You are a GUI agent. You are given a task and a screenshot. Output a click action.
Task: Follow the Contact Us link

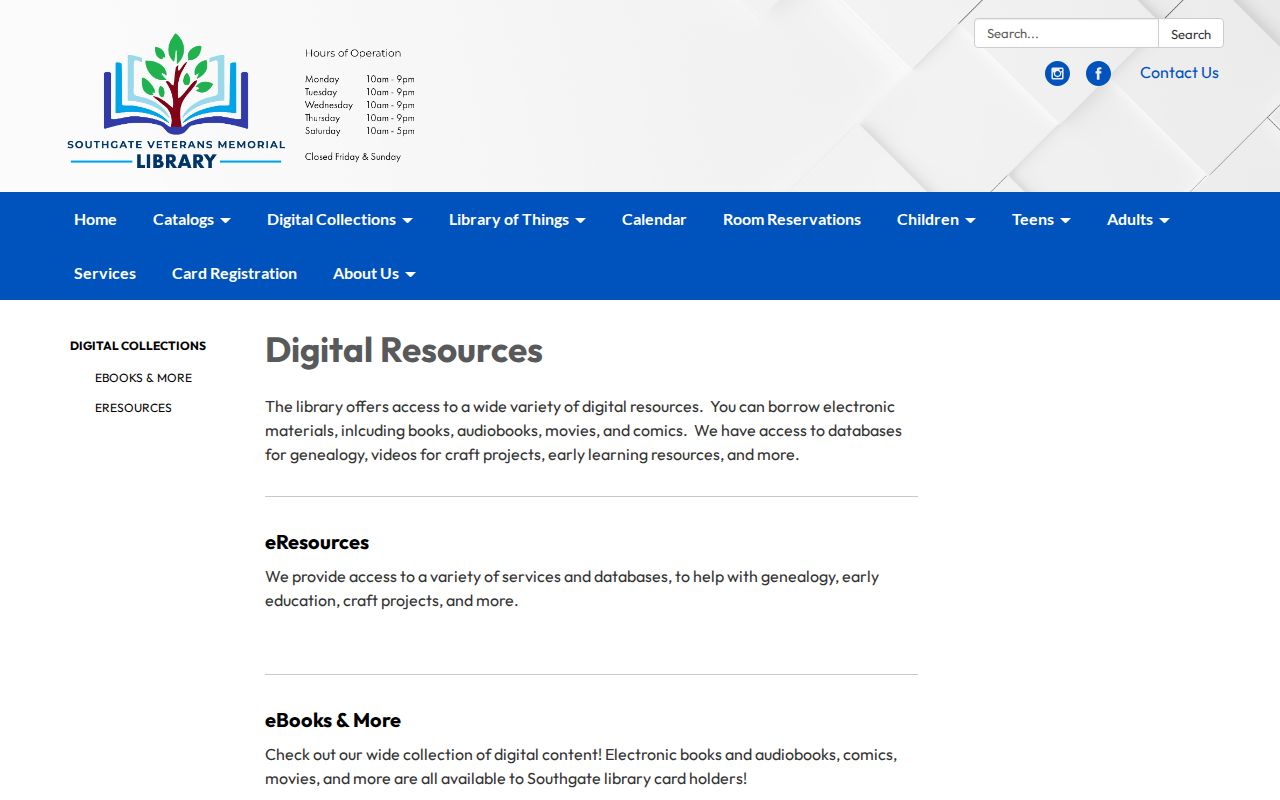1179,72
